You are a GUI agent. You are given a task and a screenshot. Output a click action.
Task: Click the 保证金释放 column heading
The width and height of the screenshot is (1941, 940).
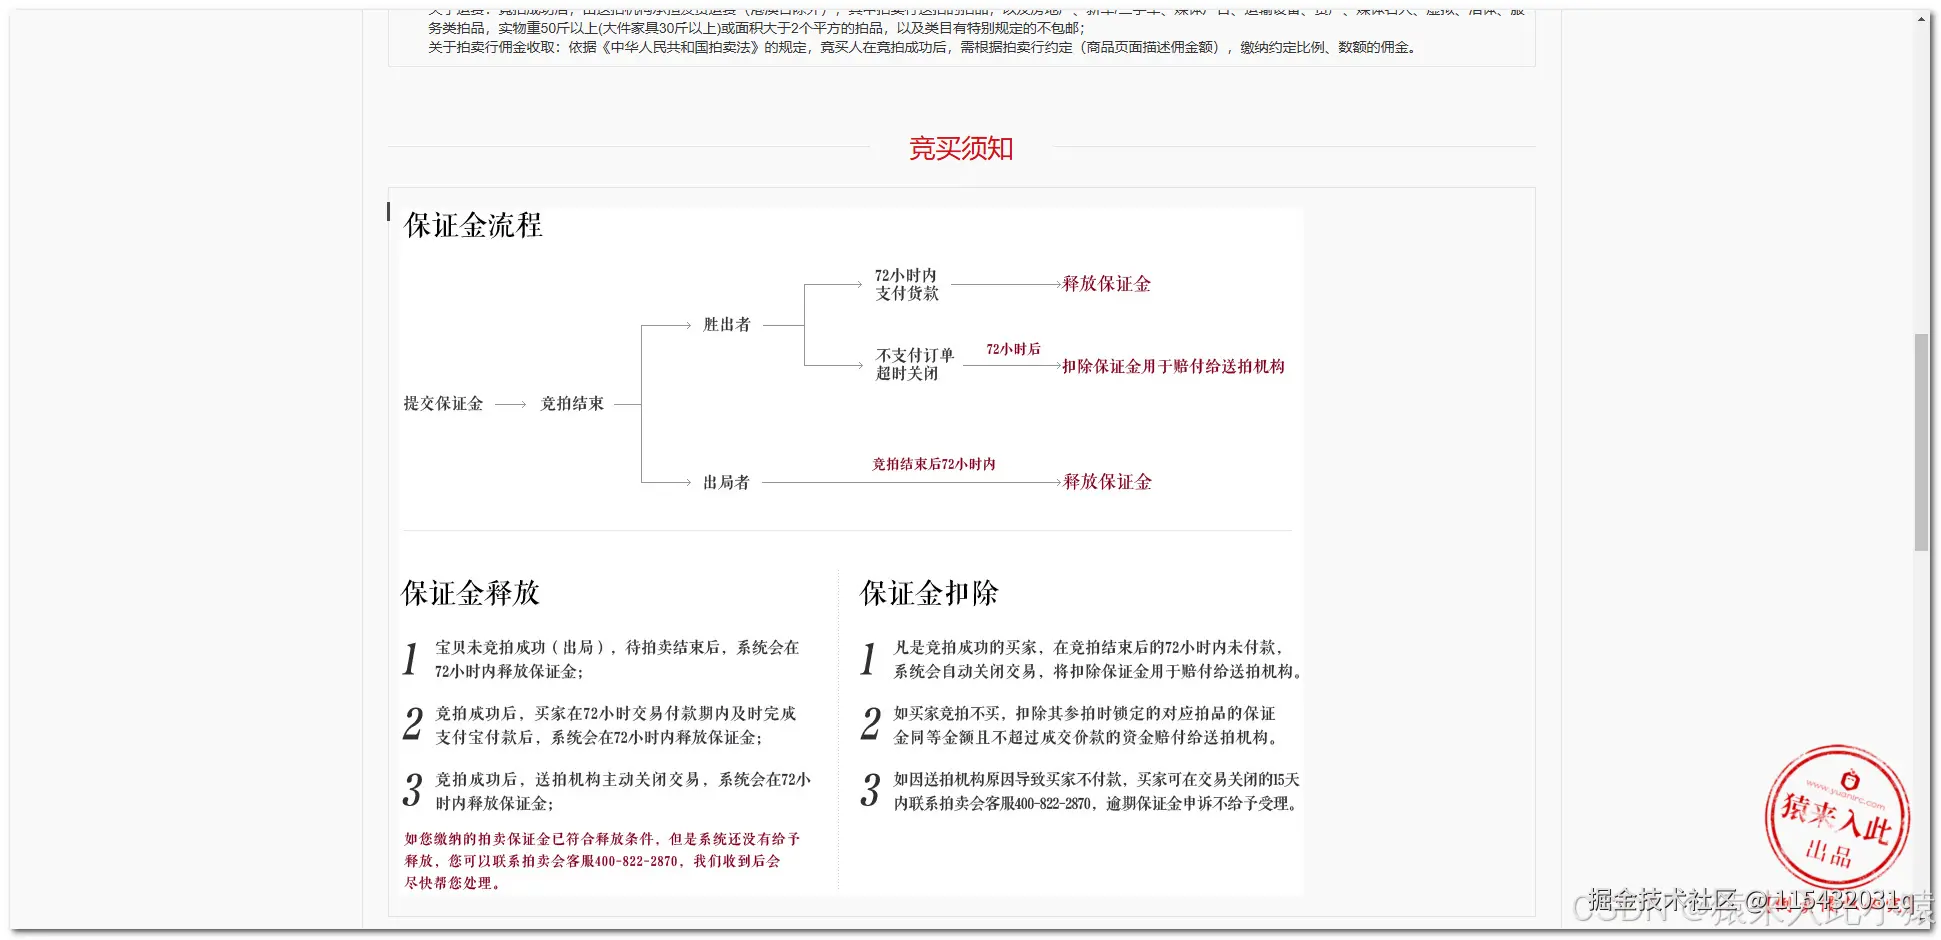pyautogui.click(x=470, y=592)
